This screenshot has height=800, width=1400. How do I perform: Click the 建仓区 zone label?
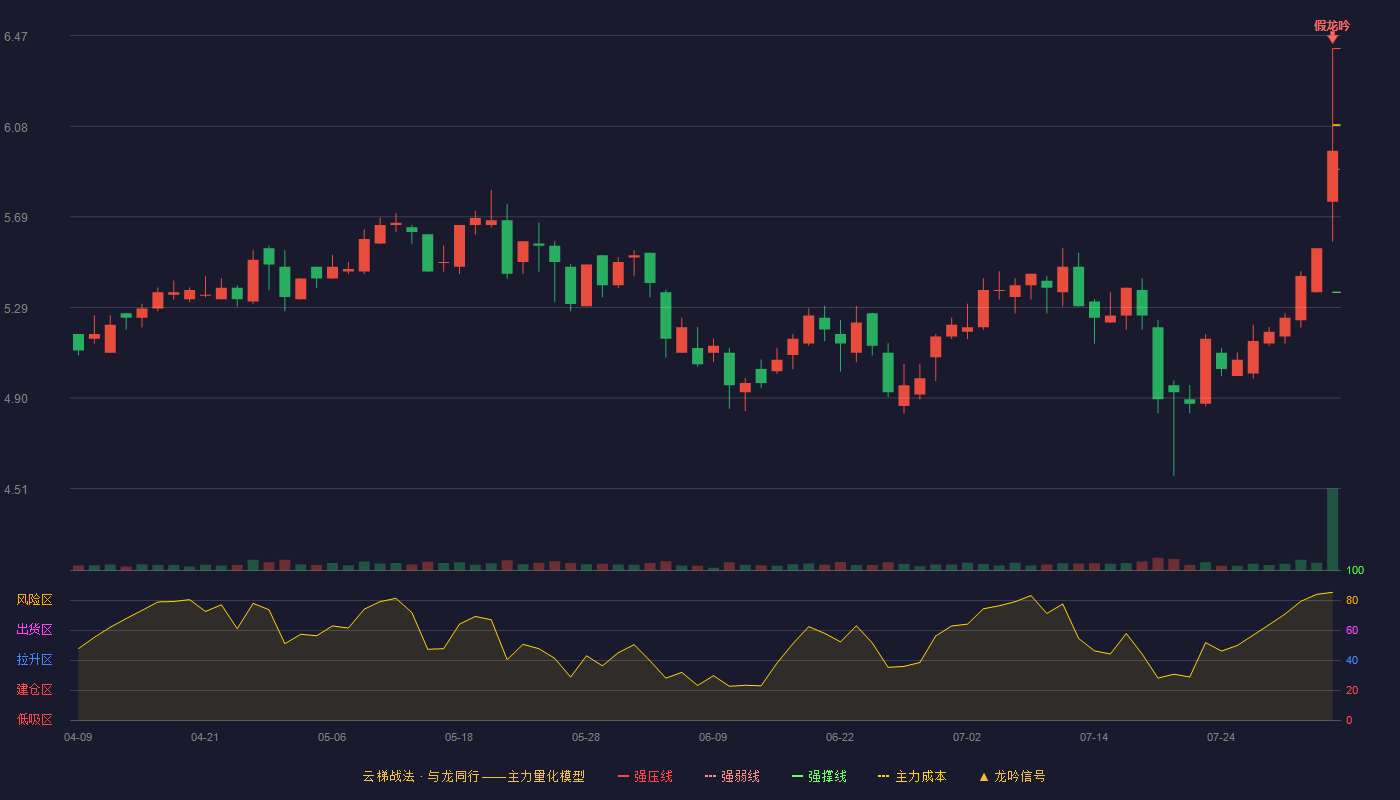(x=34, y=690)
